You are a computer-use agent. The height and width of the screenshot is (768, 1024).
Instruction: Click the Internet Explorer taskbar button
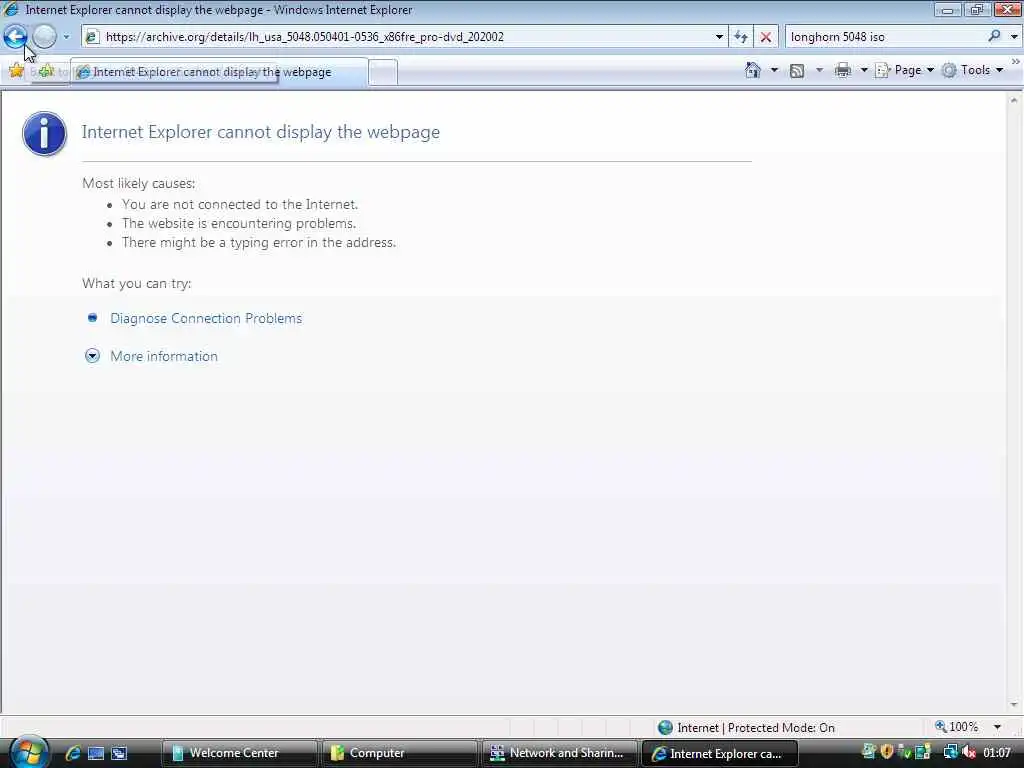(720, 753)
